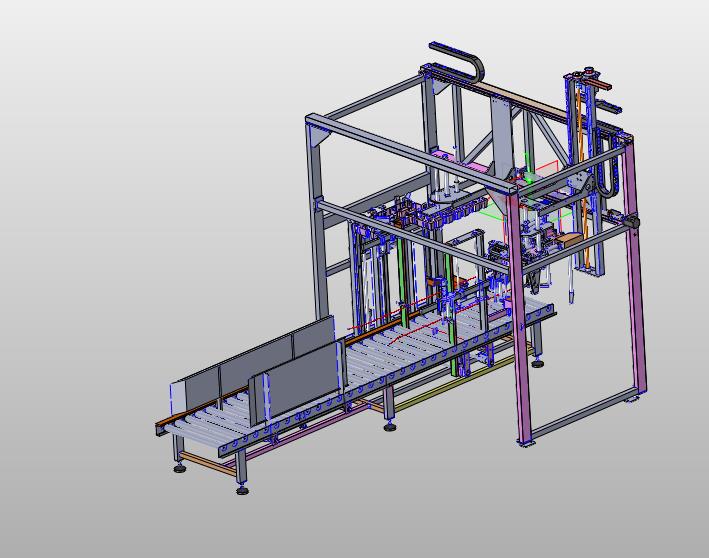Viewport: 709px width, 558px height.
Task: Pick the black round knob on right post
Action: (x=632, y=222)
